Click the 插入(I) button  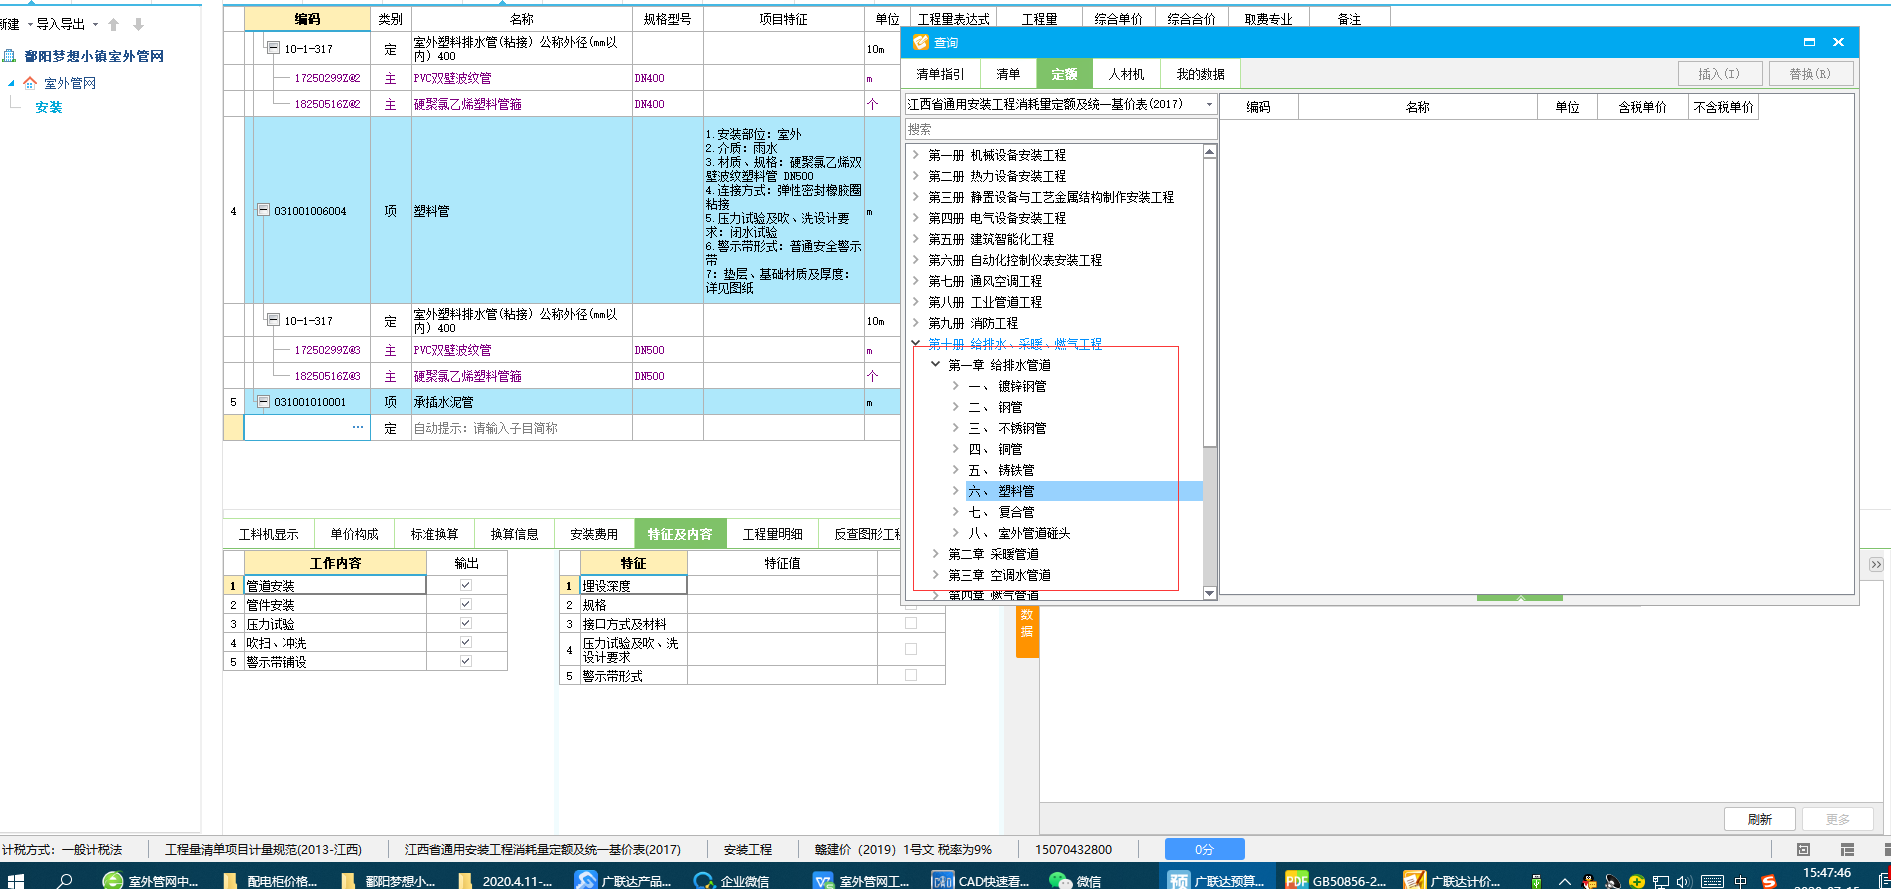[1719, 74]
